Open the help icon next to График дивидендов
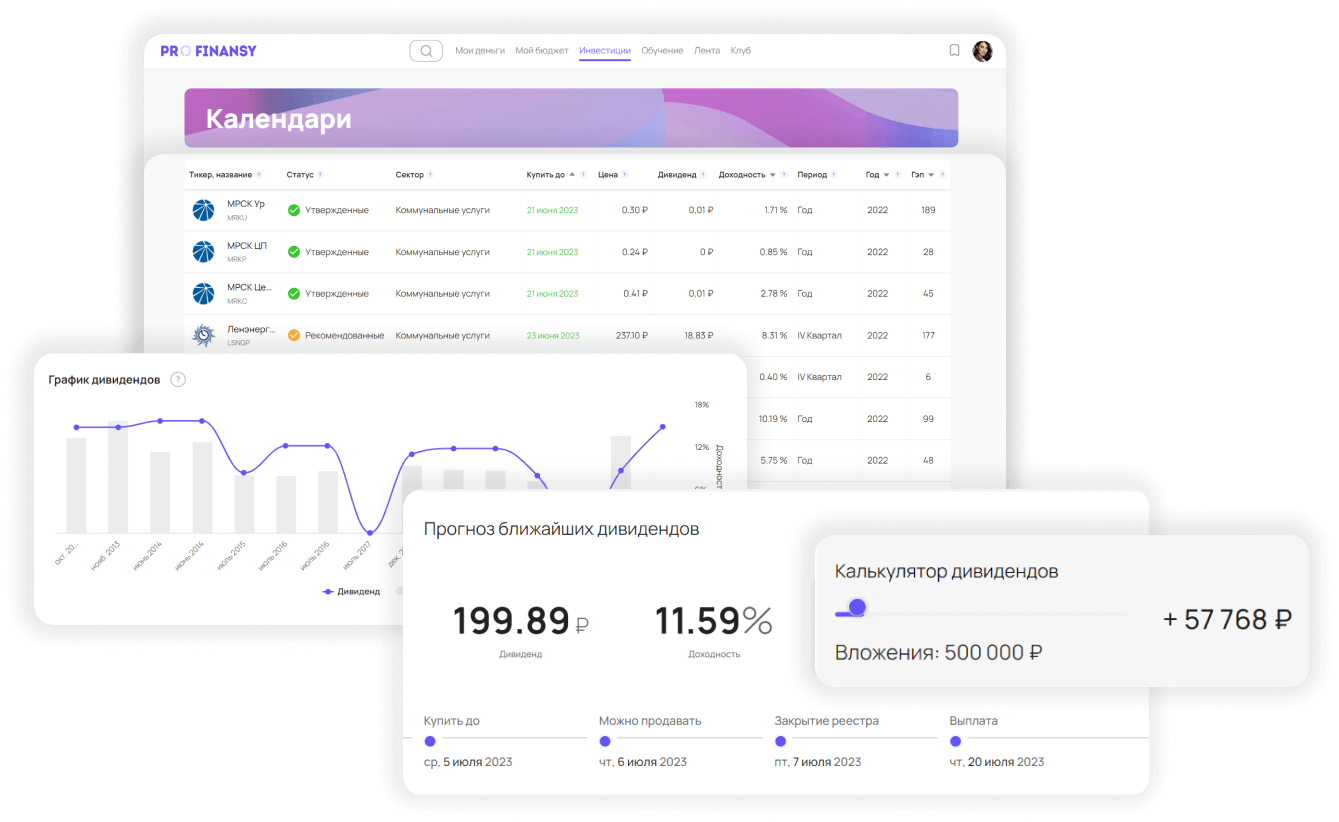 pos(178,379)
